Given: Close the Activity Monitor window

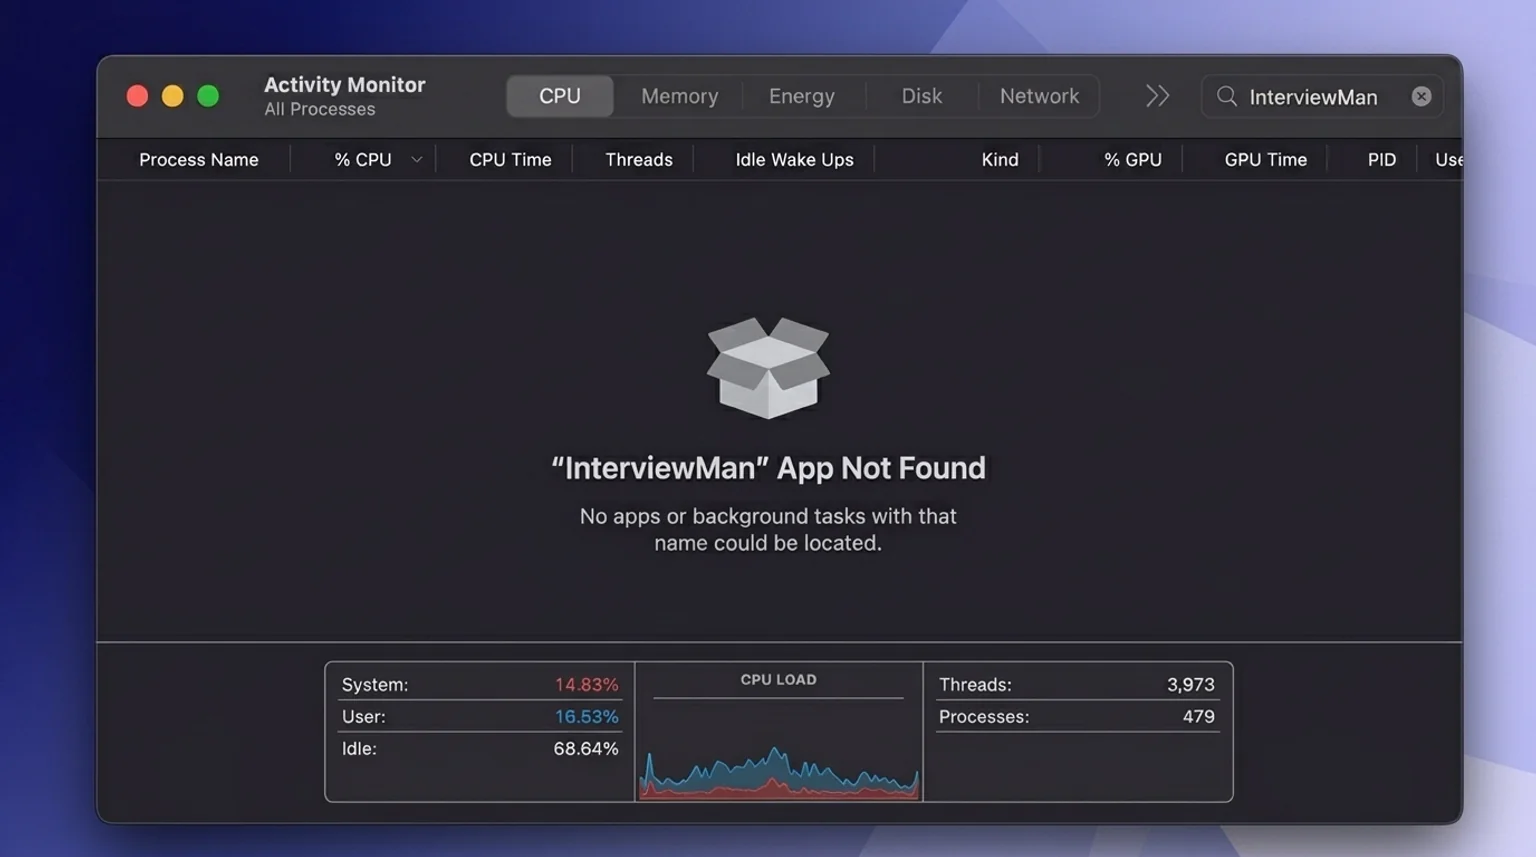Looking at the screenshot, I should [x=137, y=96].
